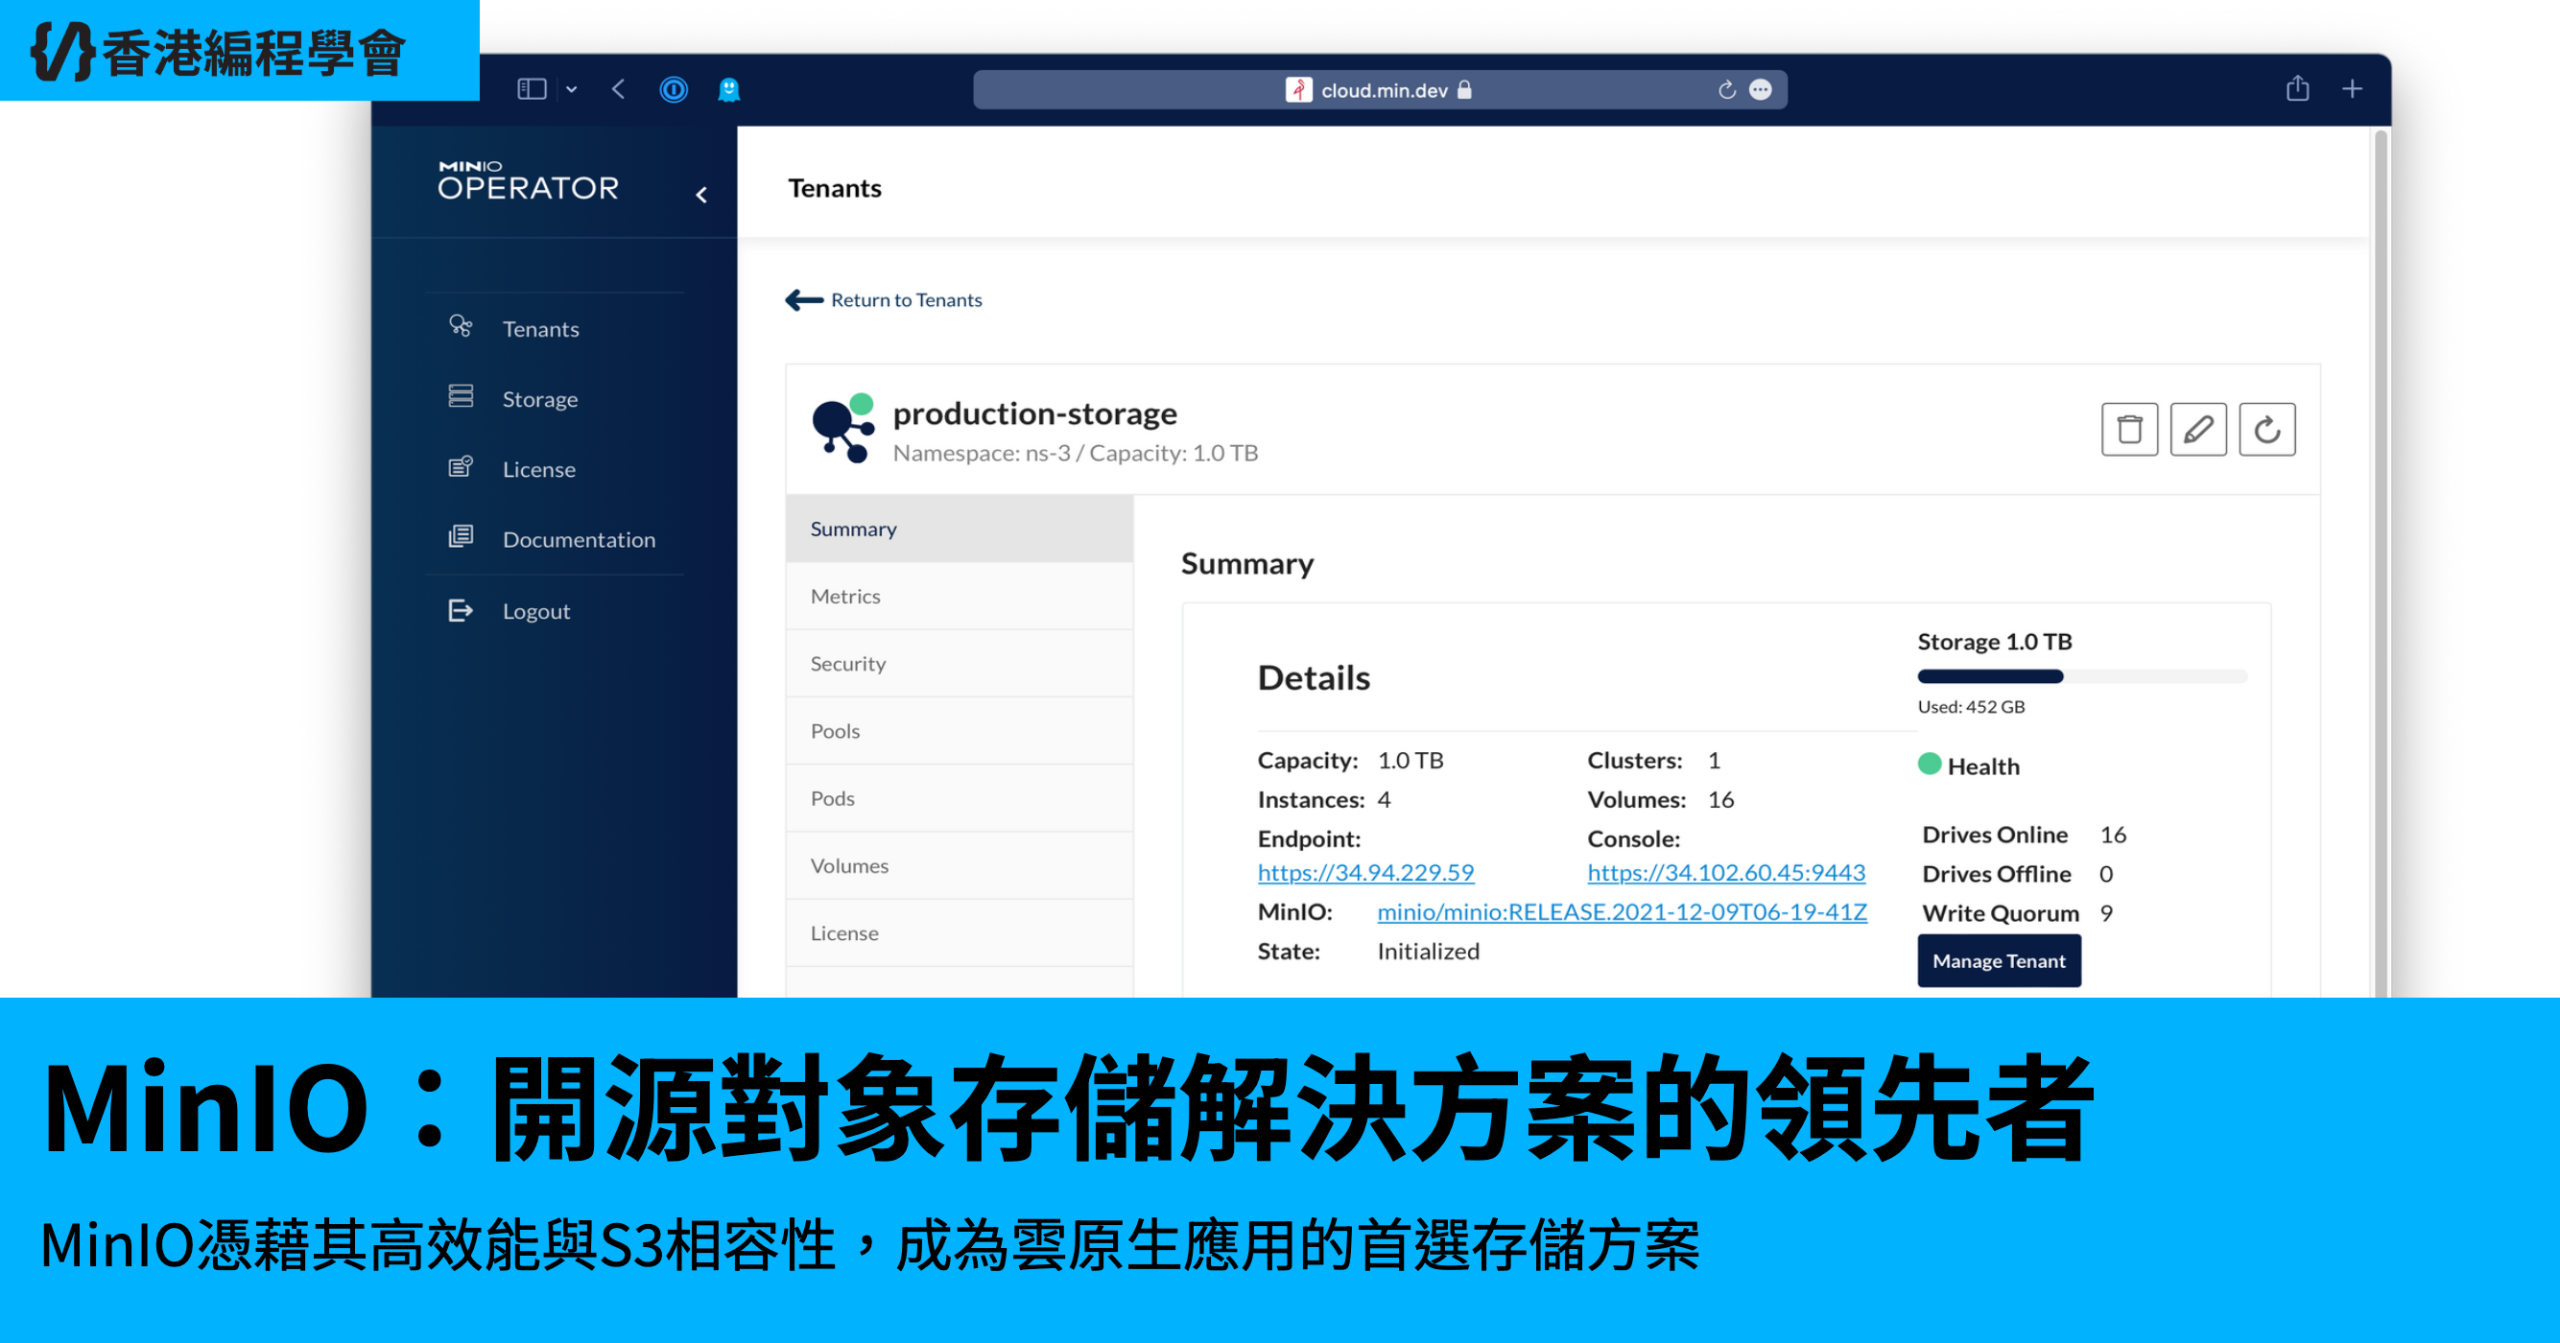Click the 'Used: 452 GB' label
This screenshot has width=2560, height=1343.
[1971, 707]
